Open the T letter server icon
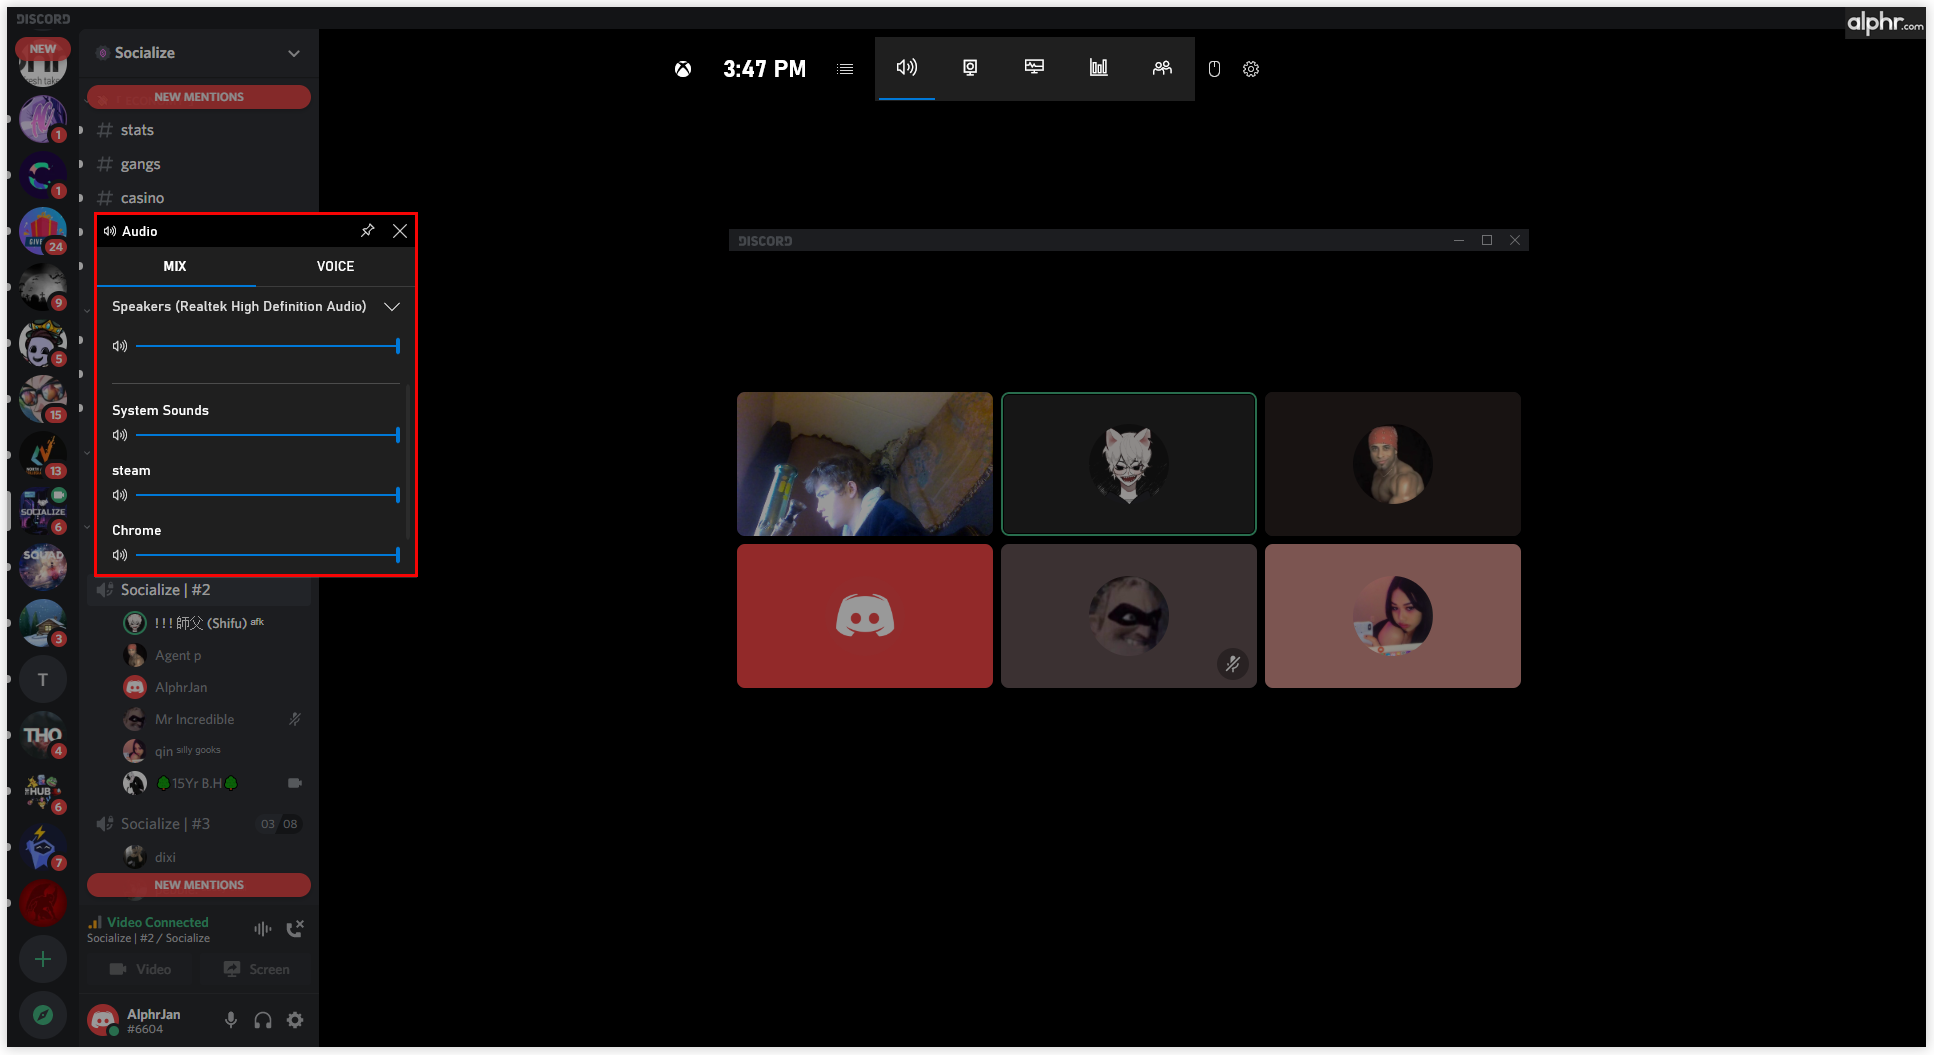Image resolution: width=1934 pixels, height=1055 pixels. (43, 680)
